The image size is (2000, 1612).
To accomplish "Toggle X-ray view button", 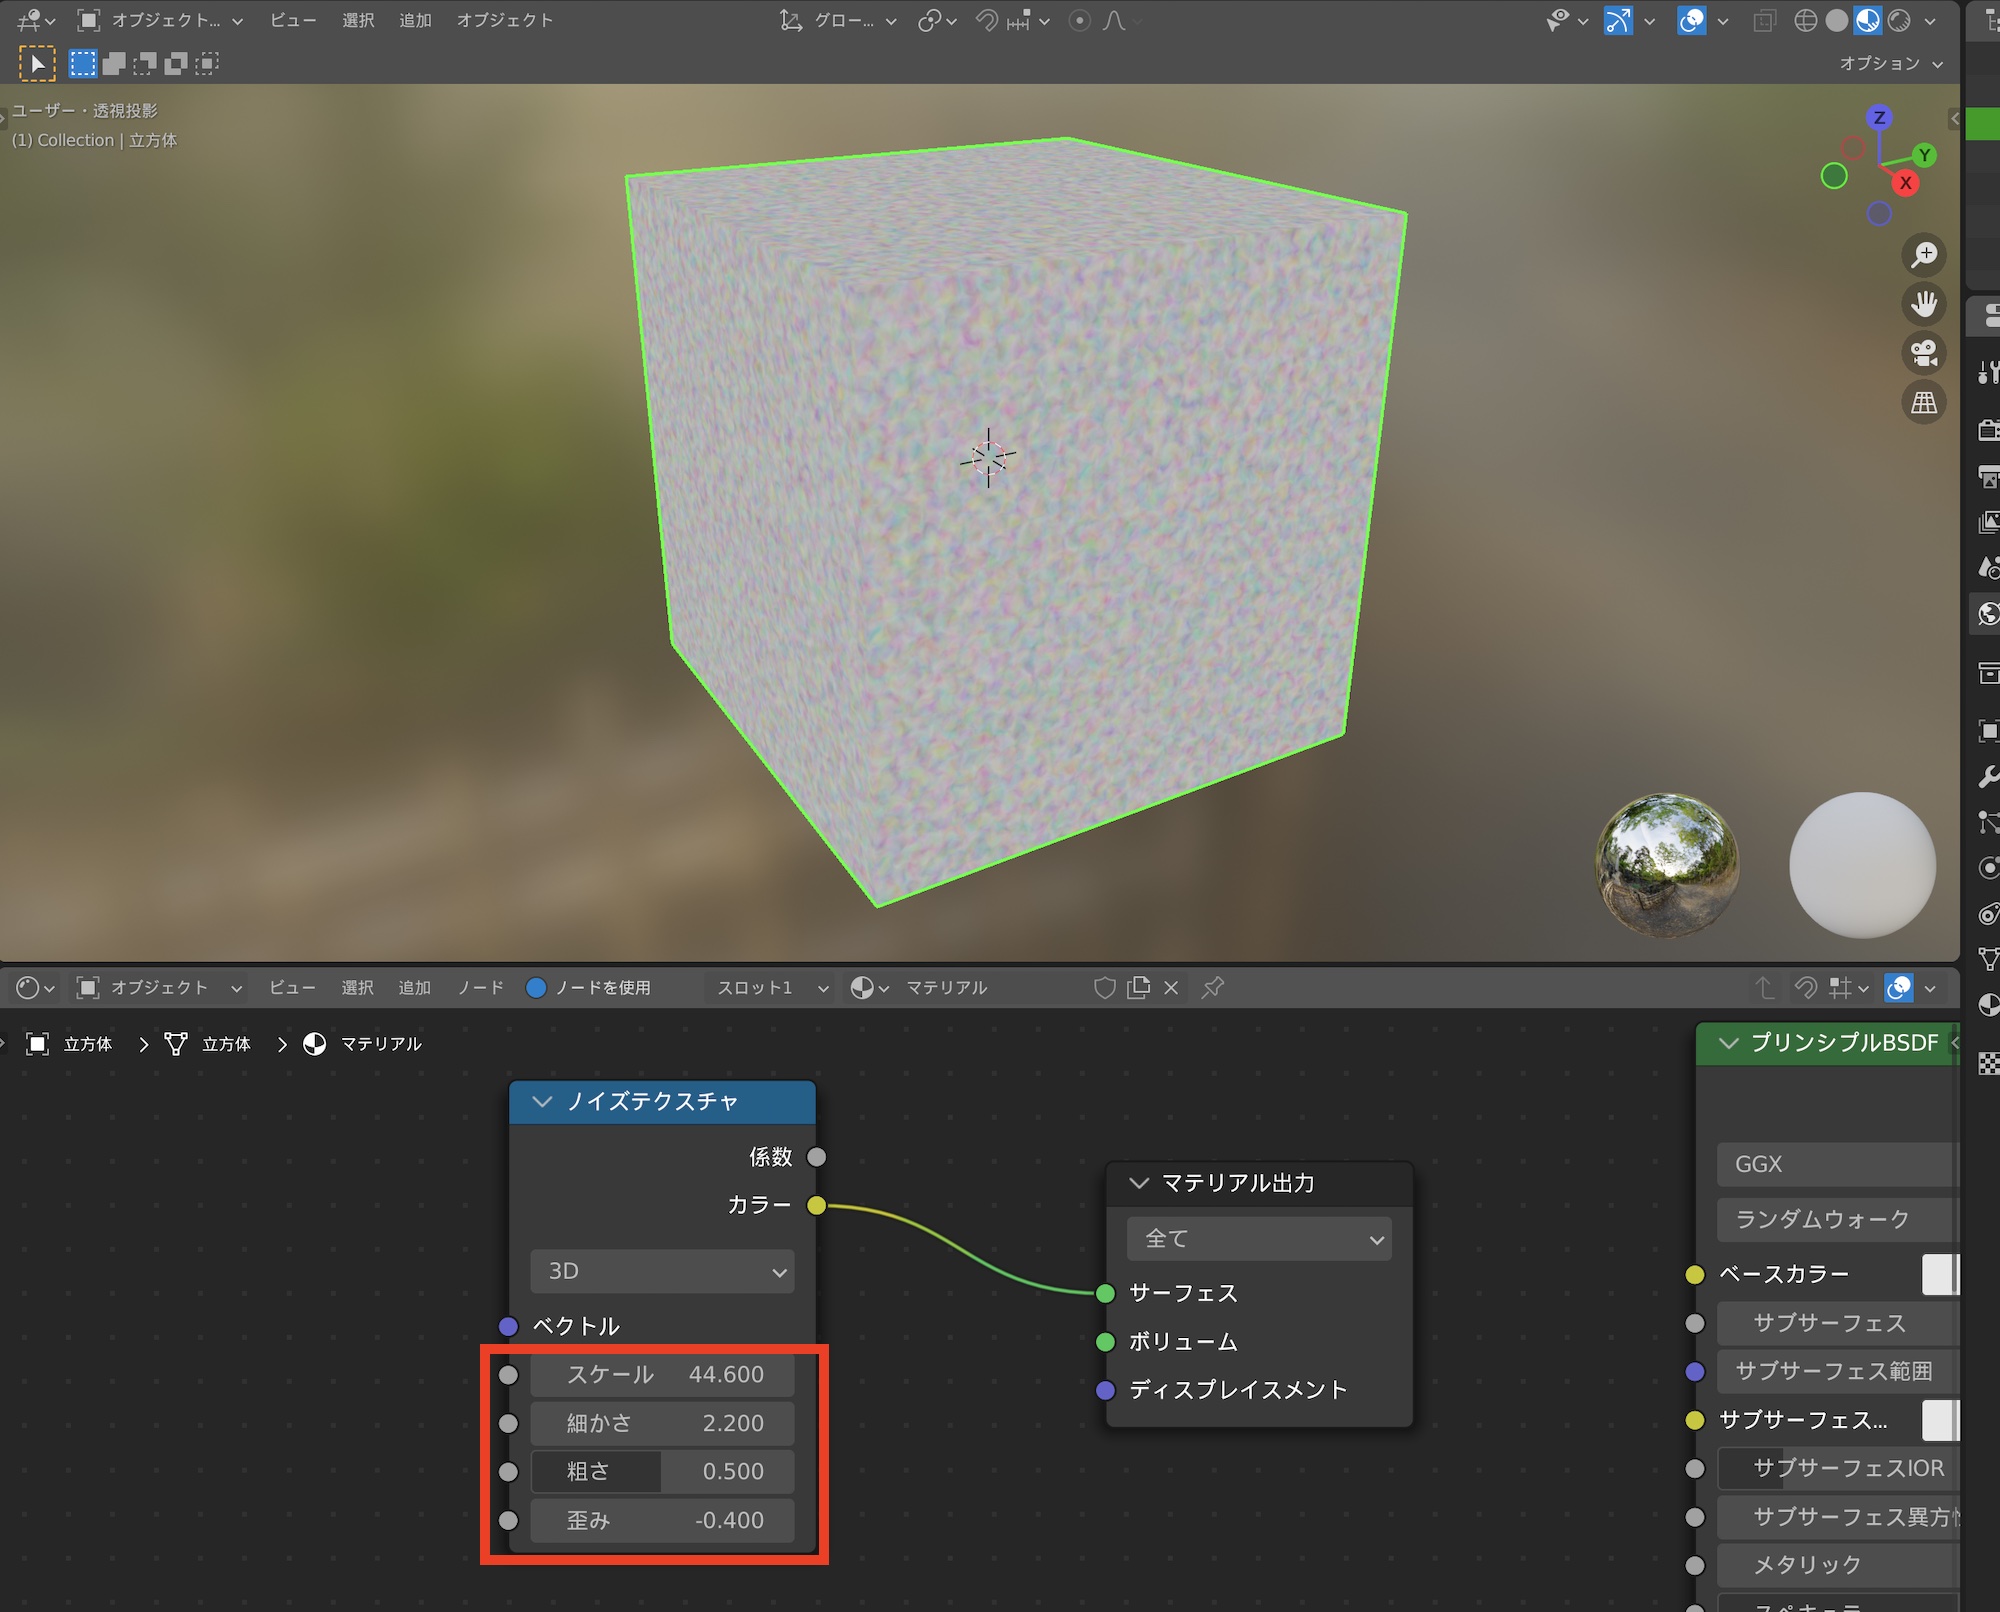I will pyautogui.click(x=1764, y=20).
